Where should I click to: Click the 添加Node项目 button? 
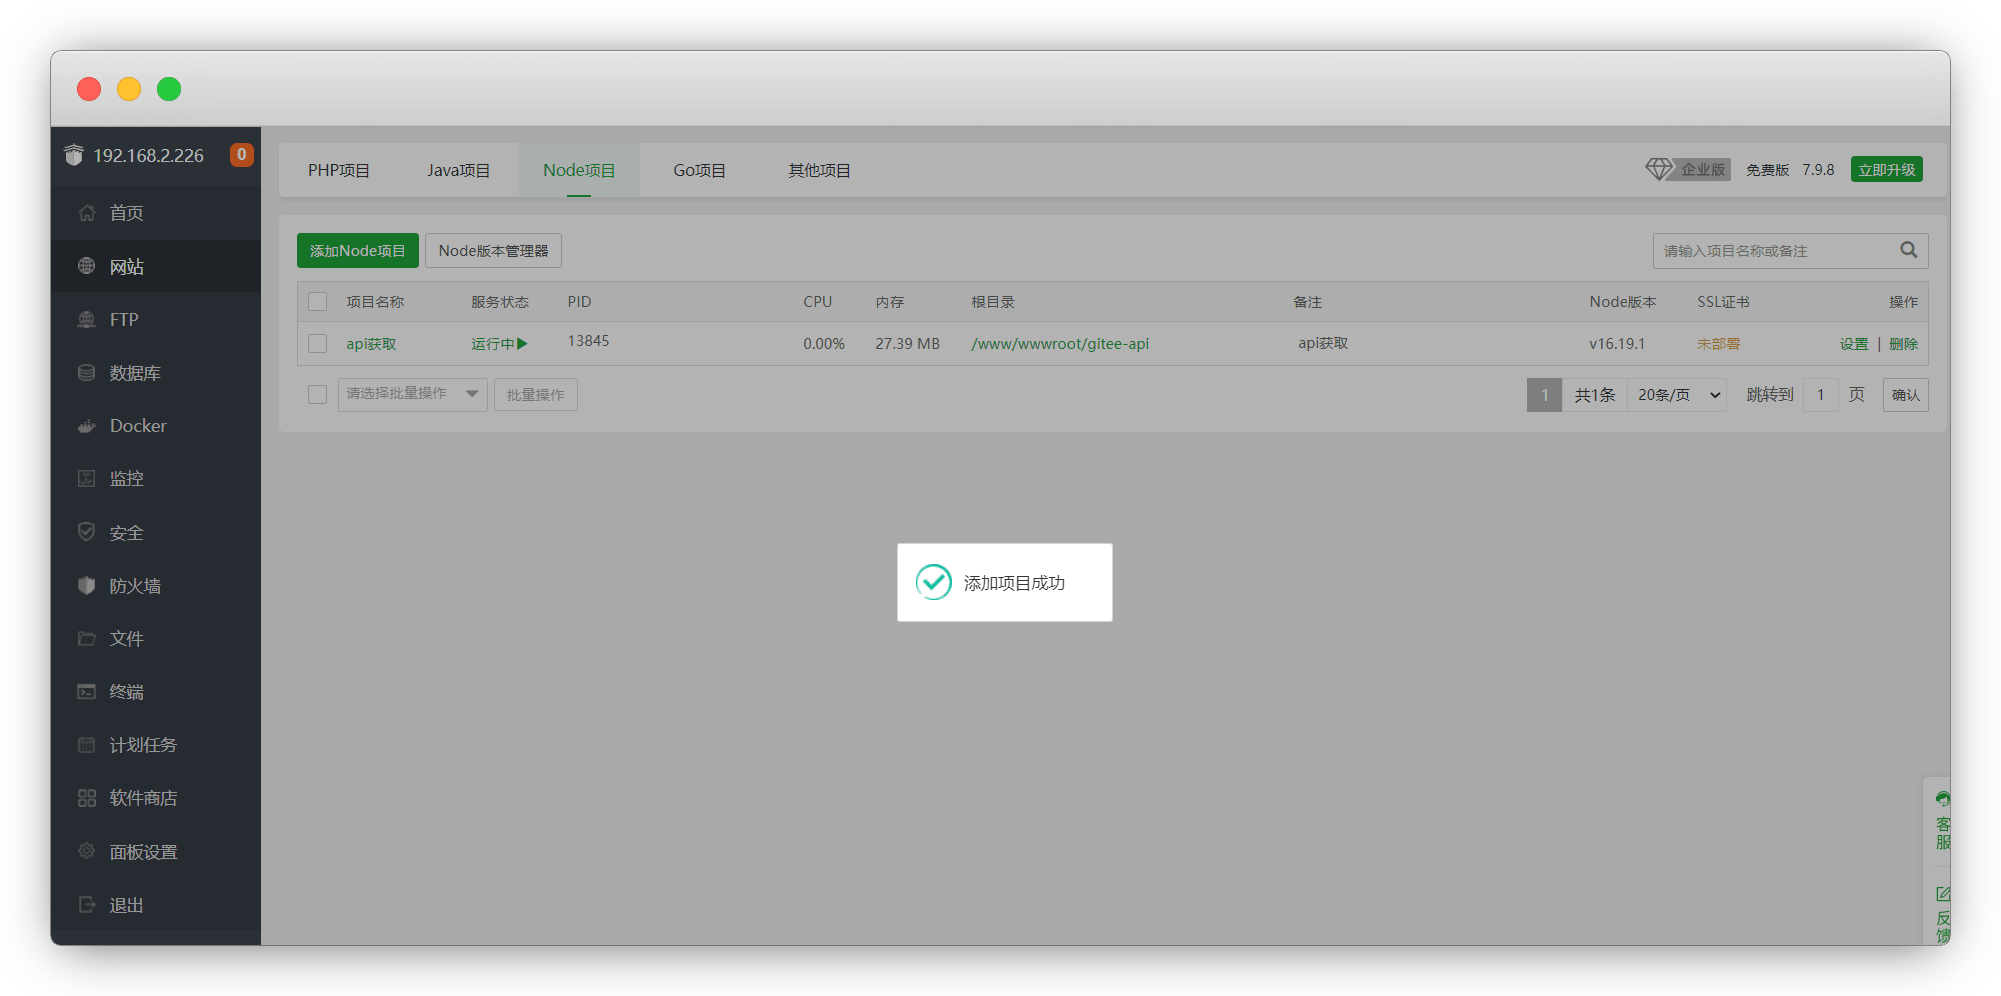coord(357,251)
